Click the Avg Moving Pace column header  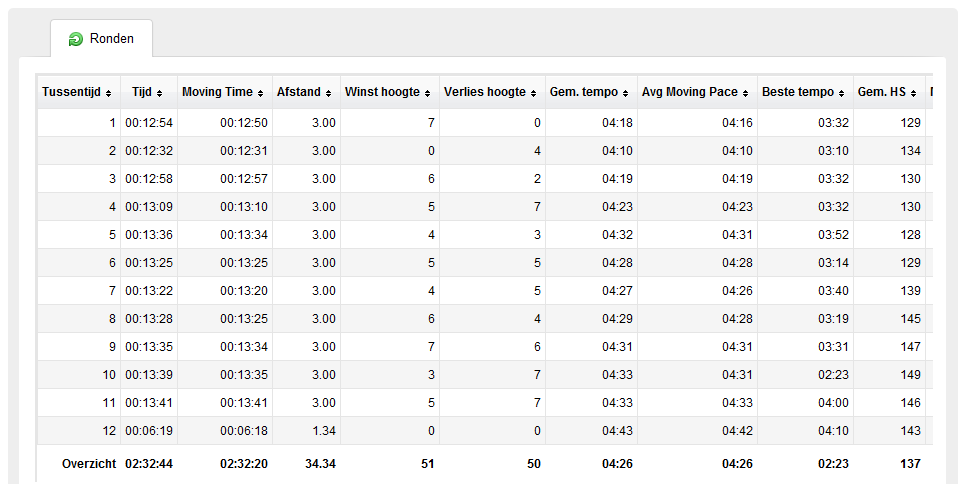pyautogui.click(x=697, y=92)
